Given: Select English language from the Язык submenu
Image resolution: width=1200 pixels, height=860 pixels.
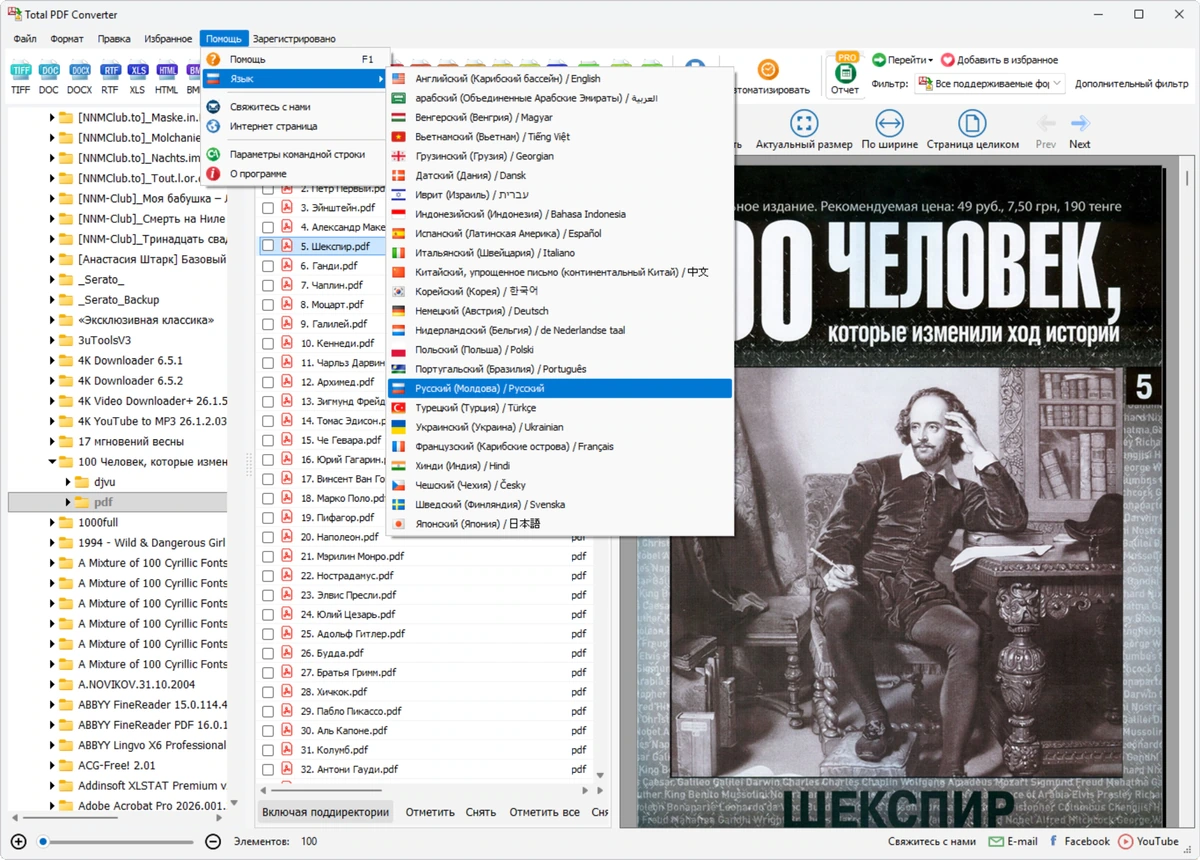Looking at the screenshot, I should tap(561, 79).
